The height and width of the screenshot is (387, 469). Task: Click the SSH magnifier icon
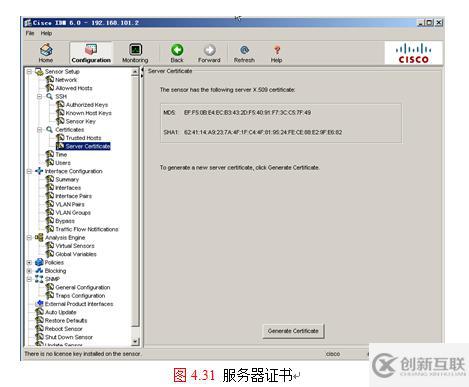click(x=50, y=96)
